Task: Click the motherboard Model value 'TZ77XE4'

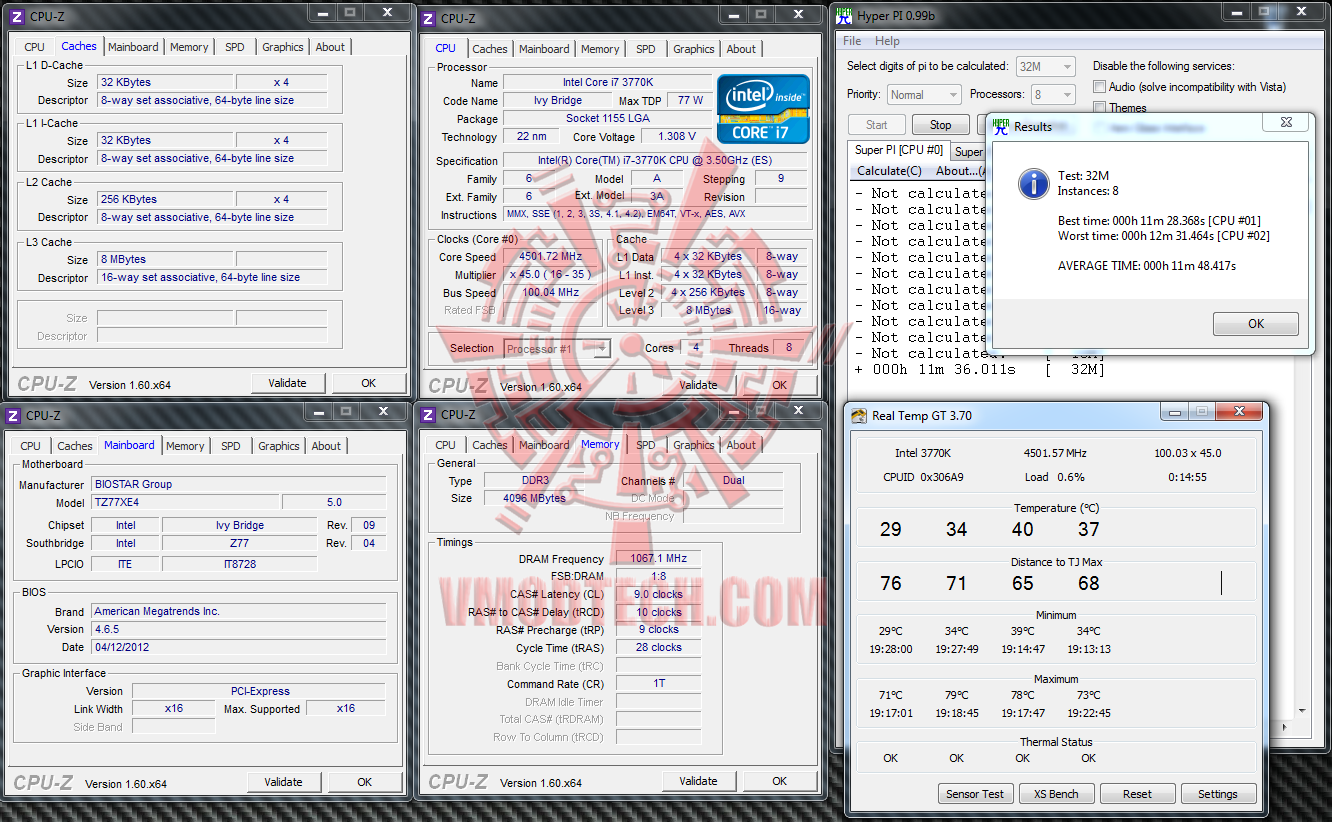Action: (x=185, y=502)
